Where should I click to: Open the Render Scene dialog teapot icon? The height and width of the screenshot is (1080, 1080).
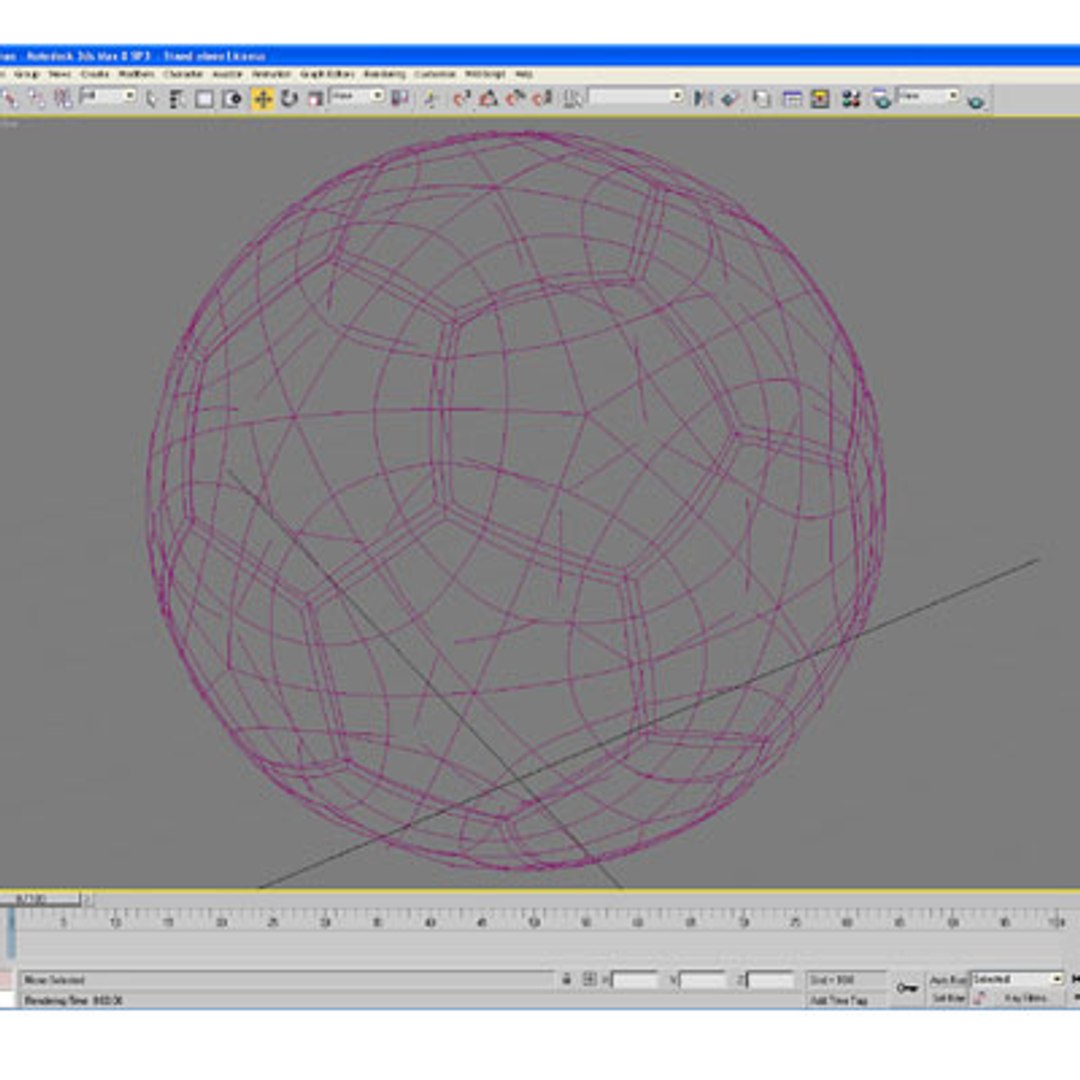coord(881,98)
